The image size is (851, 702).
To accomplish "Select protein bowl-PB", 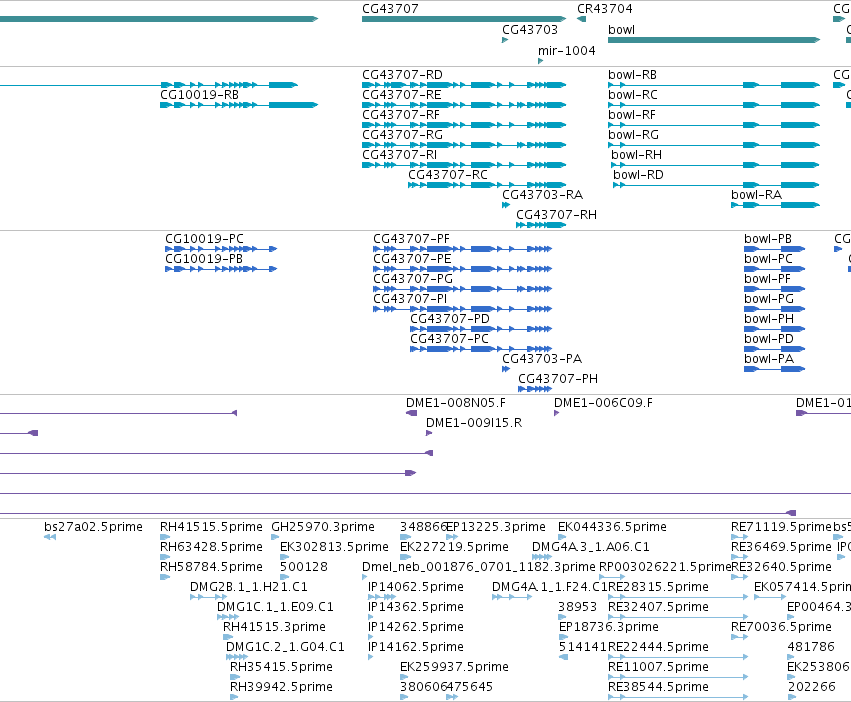I will click(x=774, y=249).
